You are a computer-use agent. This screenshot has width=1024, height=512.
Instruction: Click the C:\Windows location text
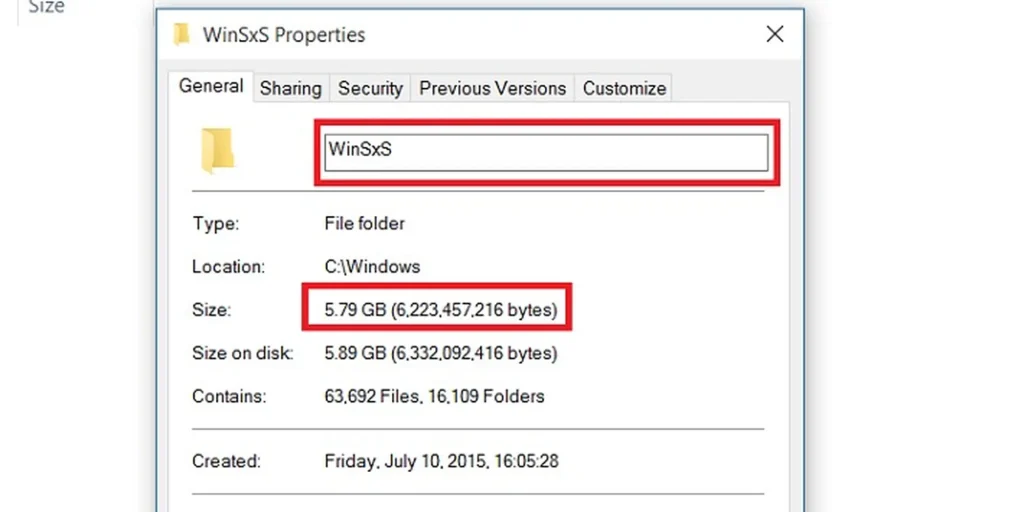point(372,266)
